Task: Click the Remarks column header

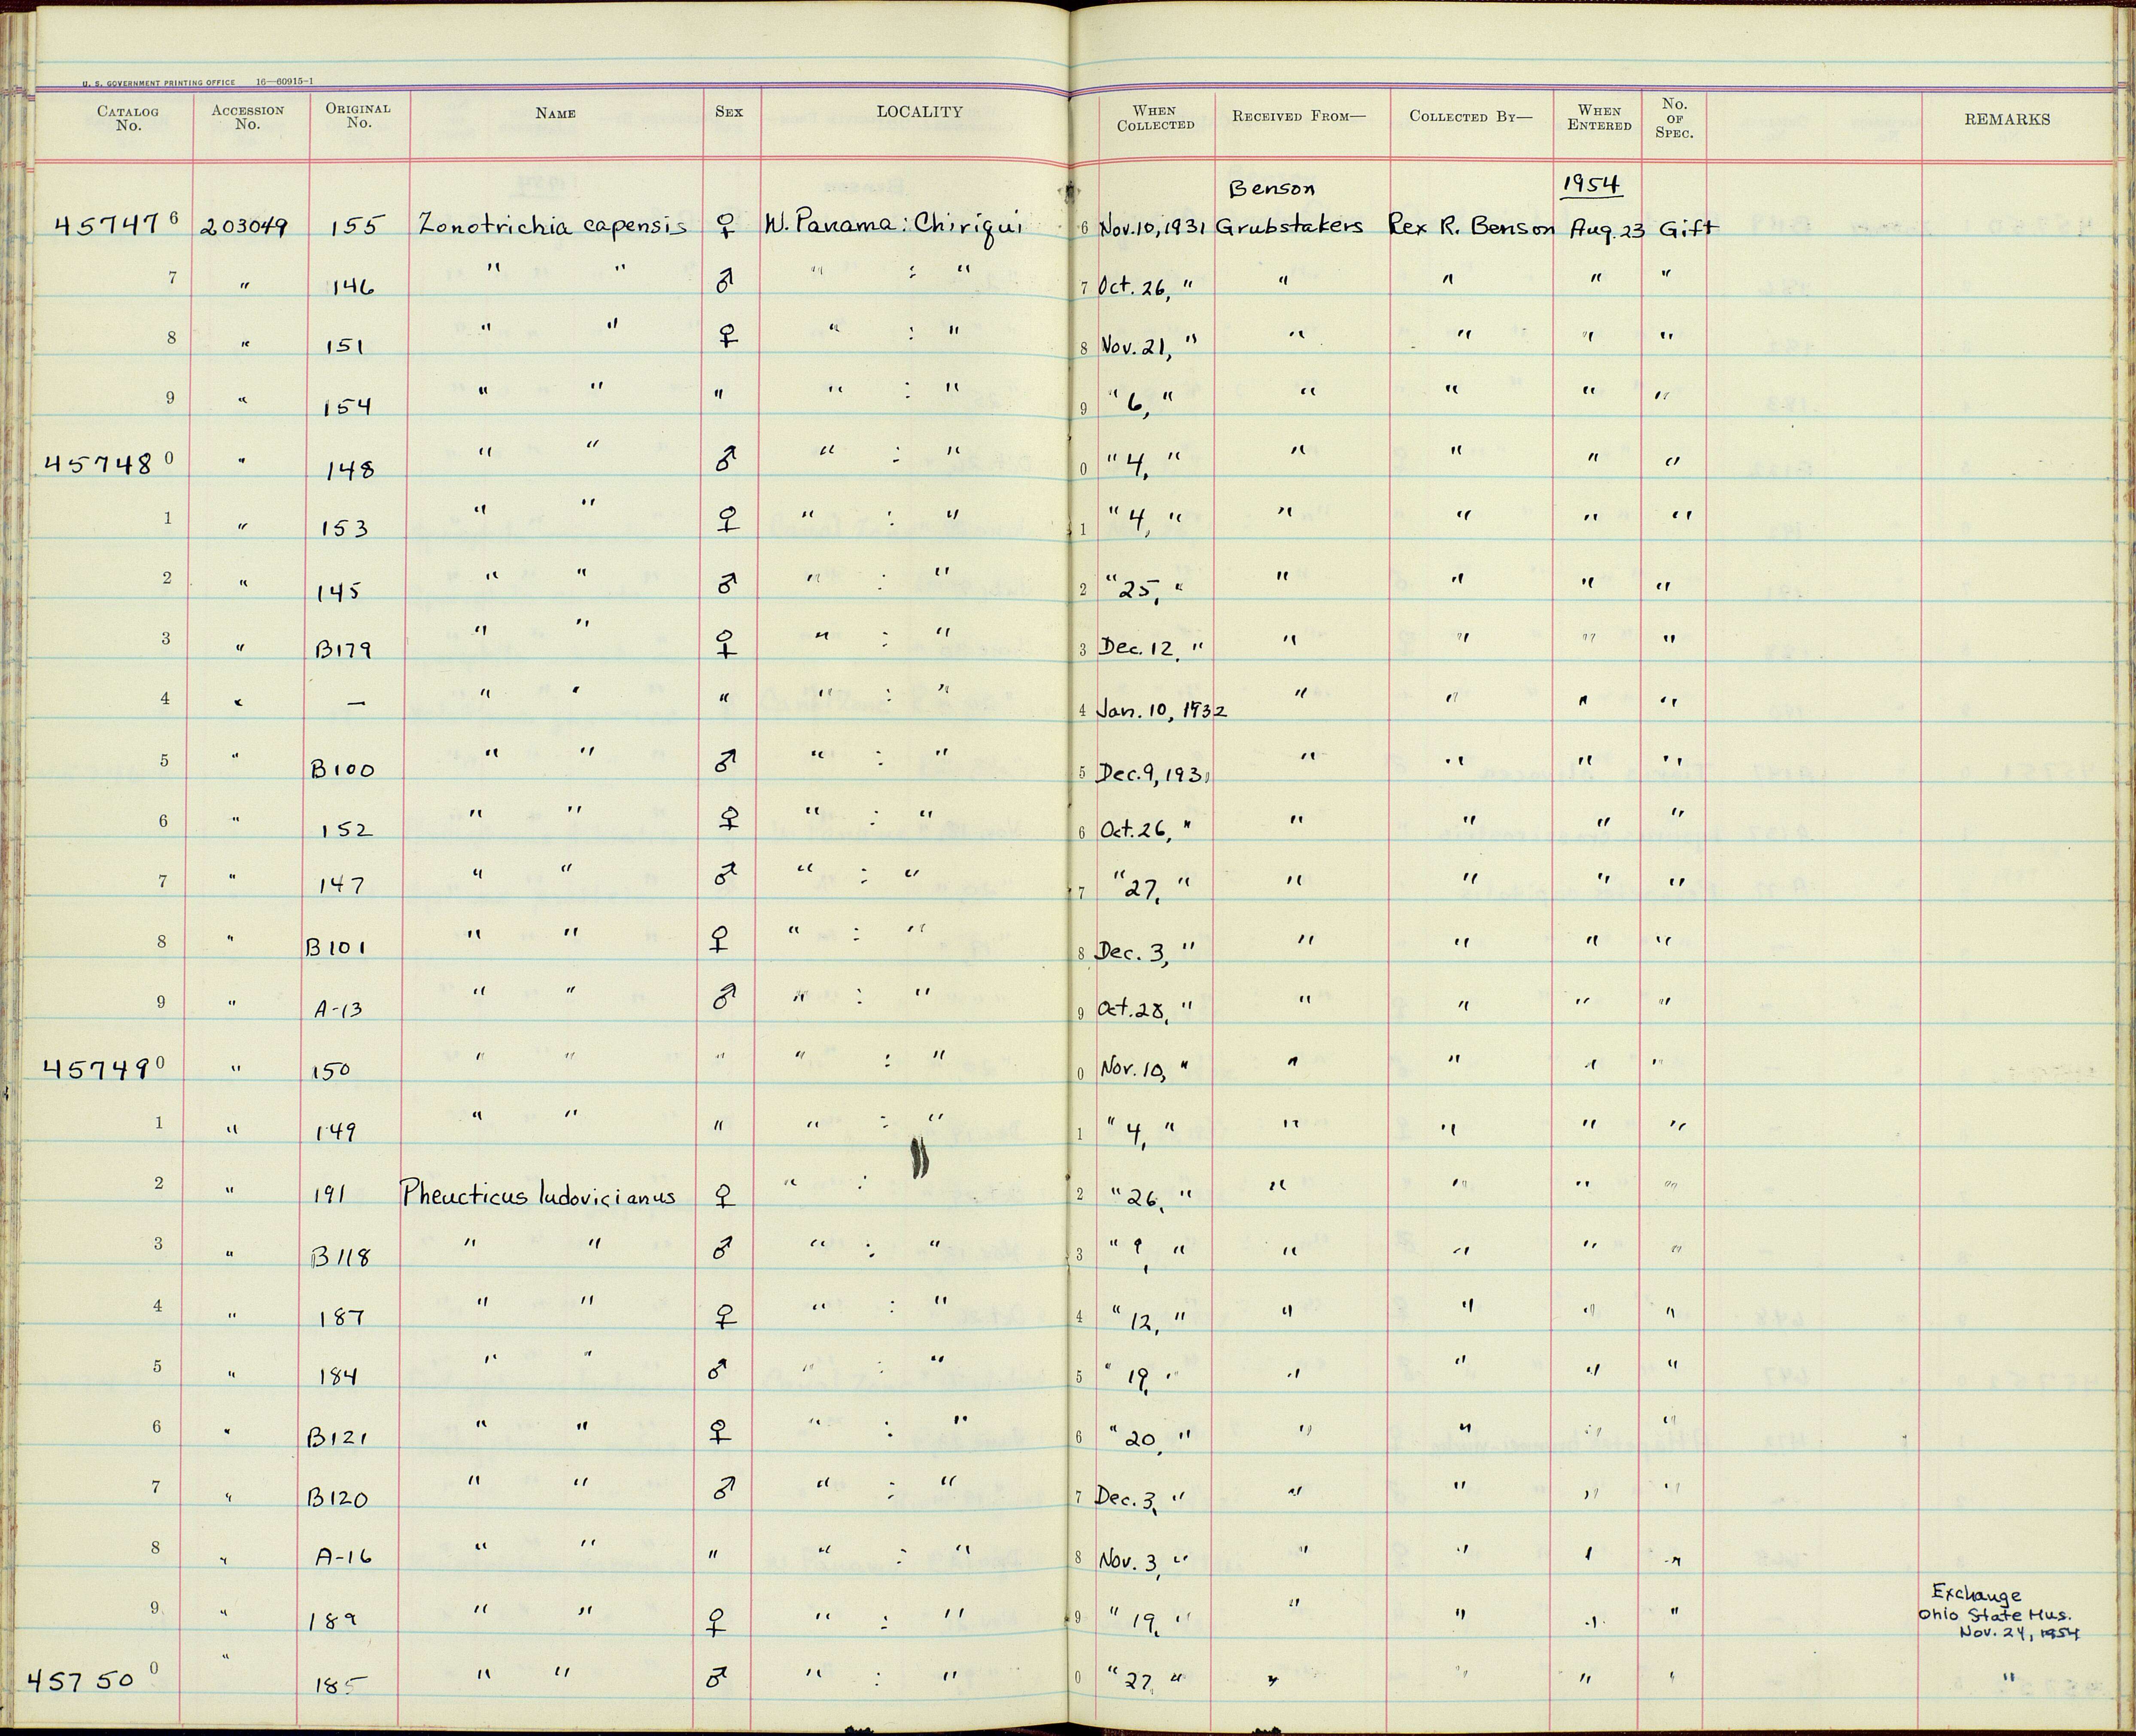Action: (x=2007, y=119)
